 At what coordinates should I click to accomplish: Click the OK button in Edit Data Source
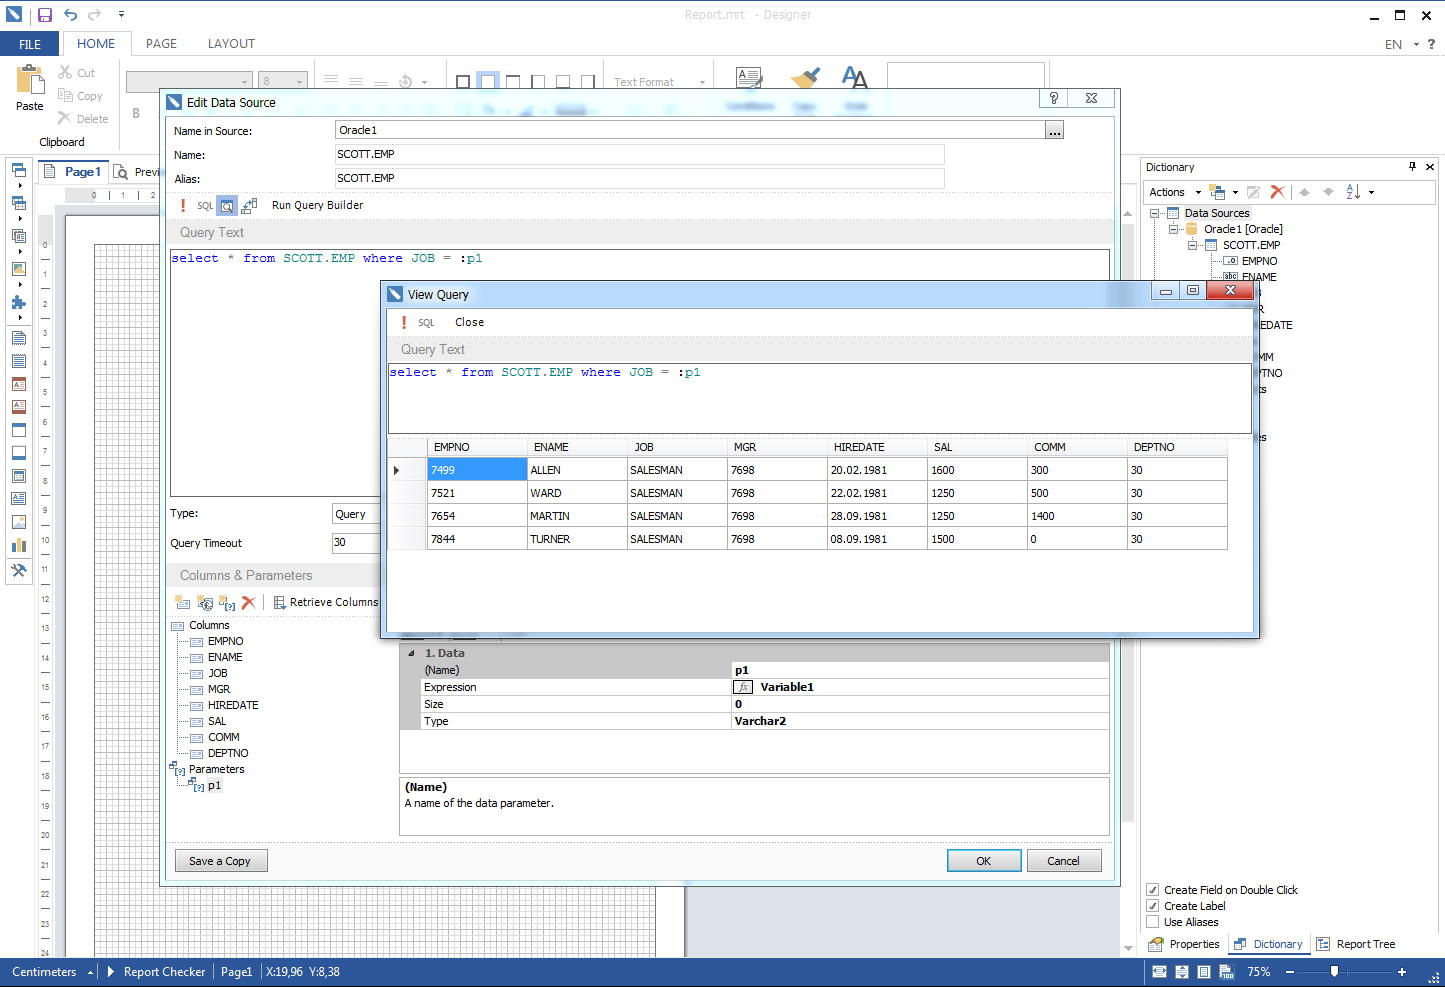984,861
